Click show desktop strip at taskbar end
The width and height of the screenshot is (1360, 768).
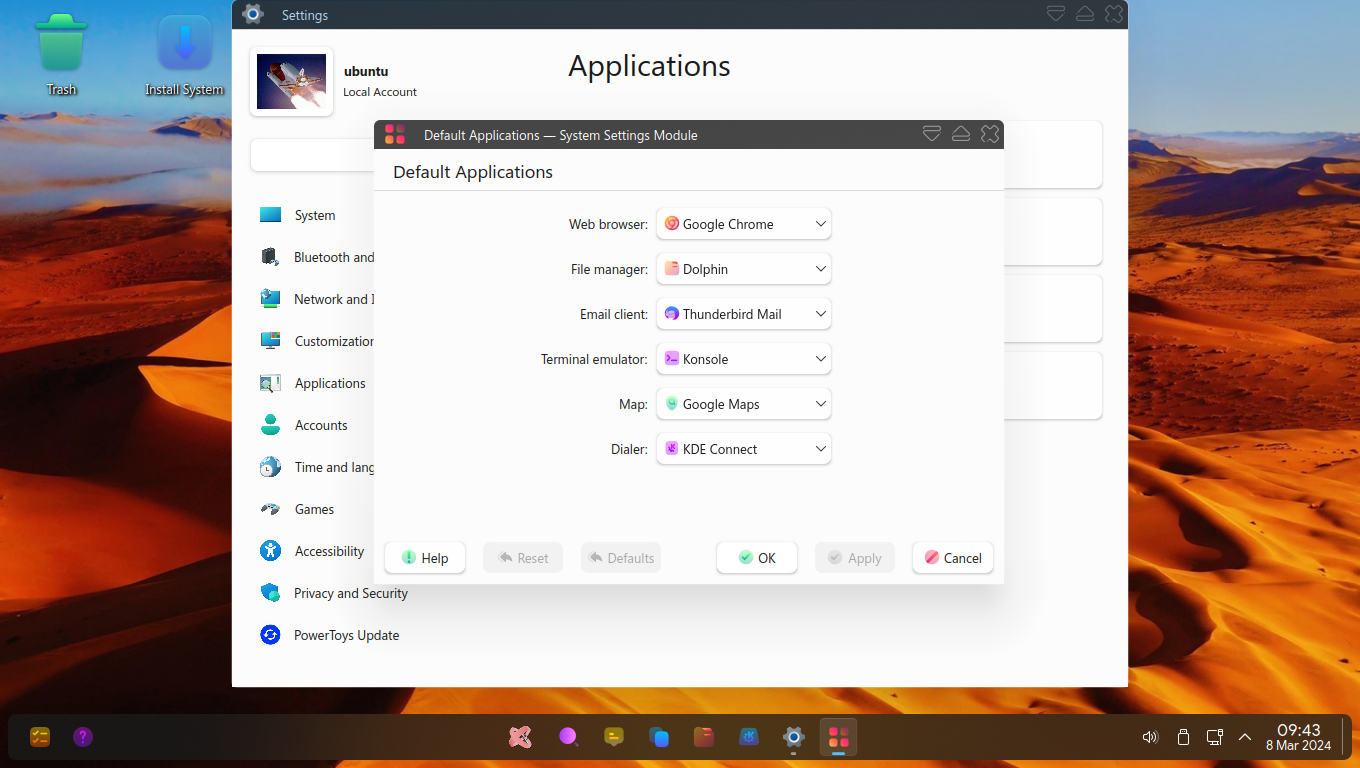pos(1343,737)
